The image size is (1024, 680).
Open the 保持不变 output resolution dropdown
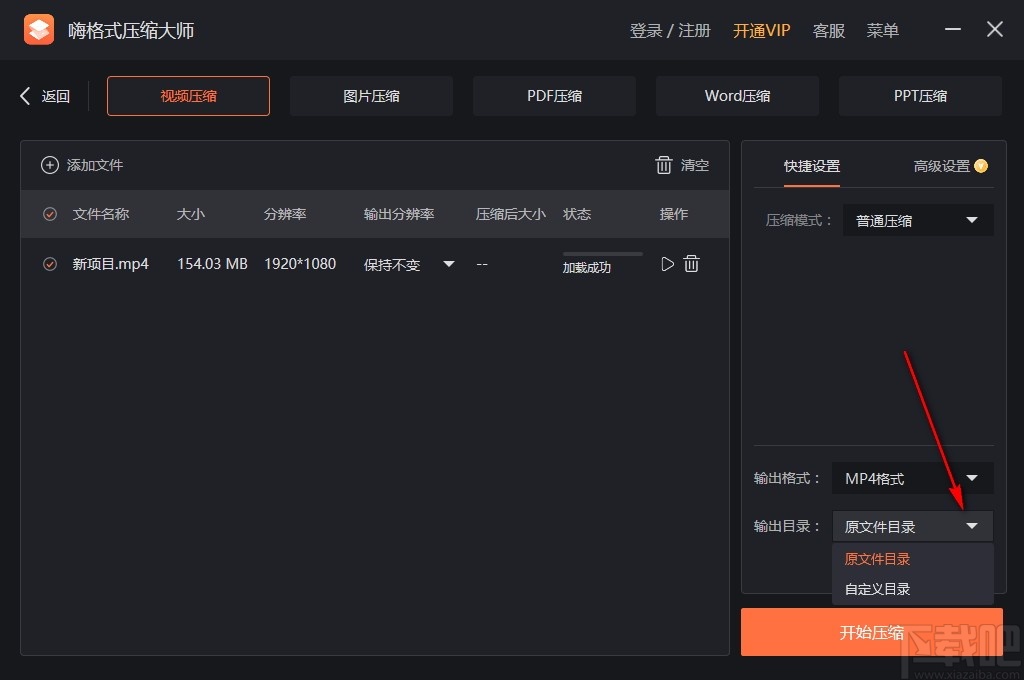(x=448, y=263)
